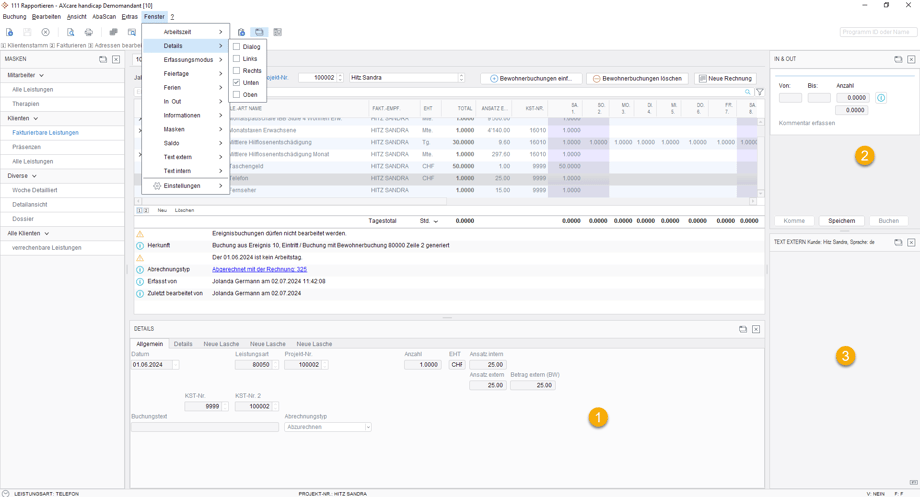Select Woche Detailliert in Masken list

tap(35, 191)
